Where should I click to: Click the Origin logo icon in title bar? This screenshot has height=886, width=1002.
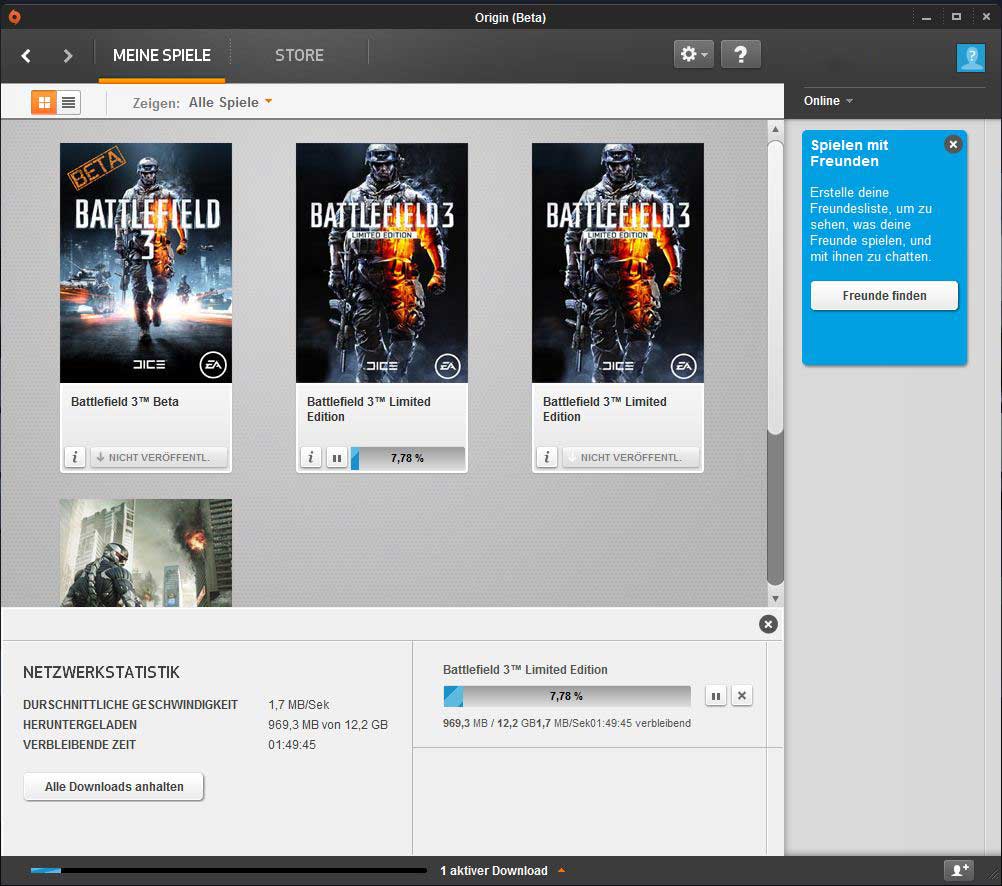(14, 17)
